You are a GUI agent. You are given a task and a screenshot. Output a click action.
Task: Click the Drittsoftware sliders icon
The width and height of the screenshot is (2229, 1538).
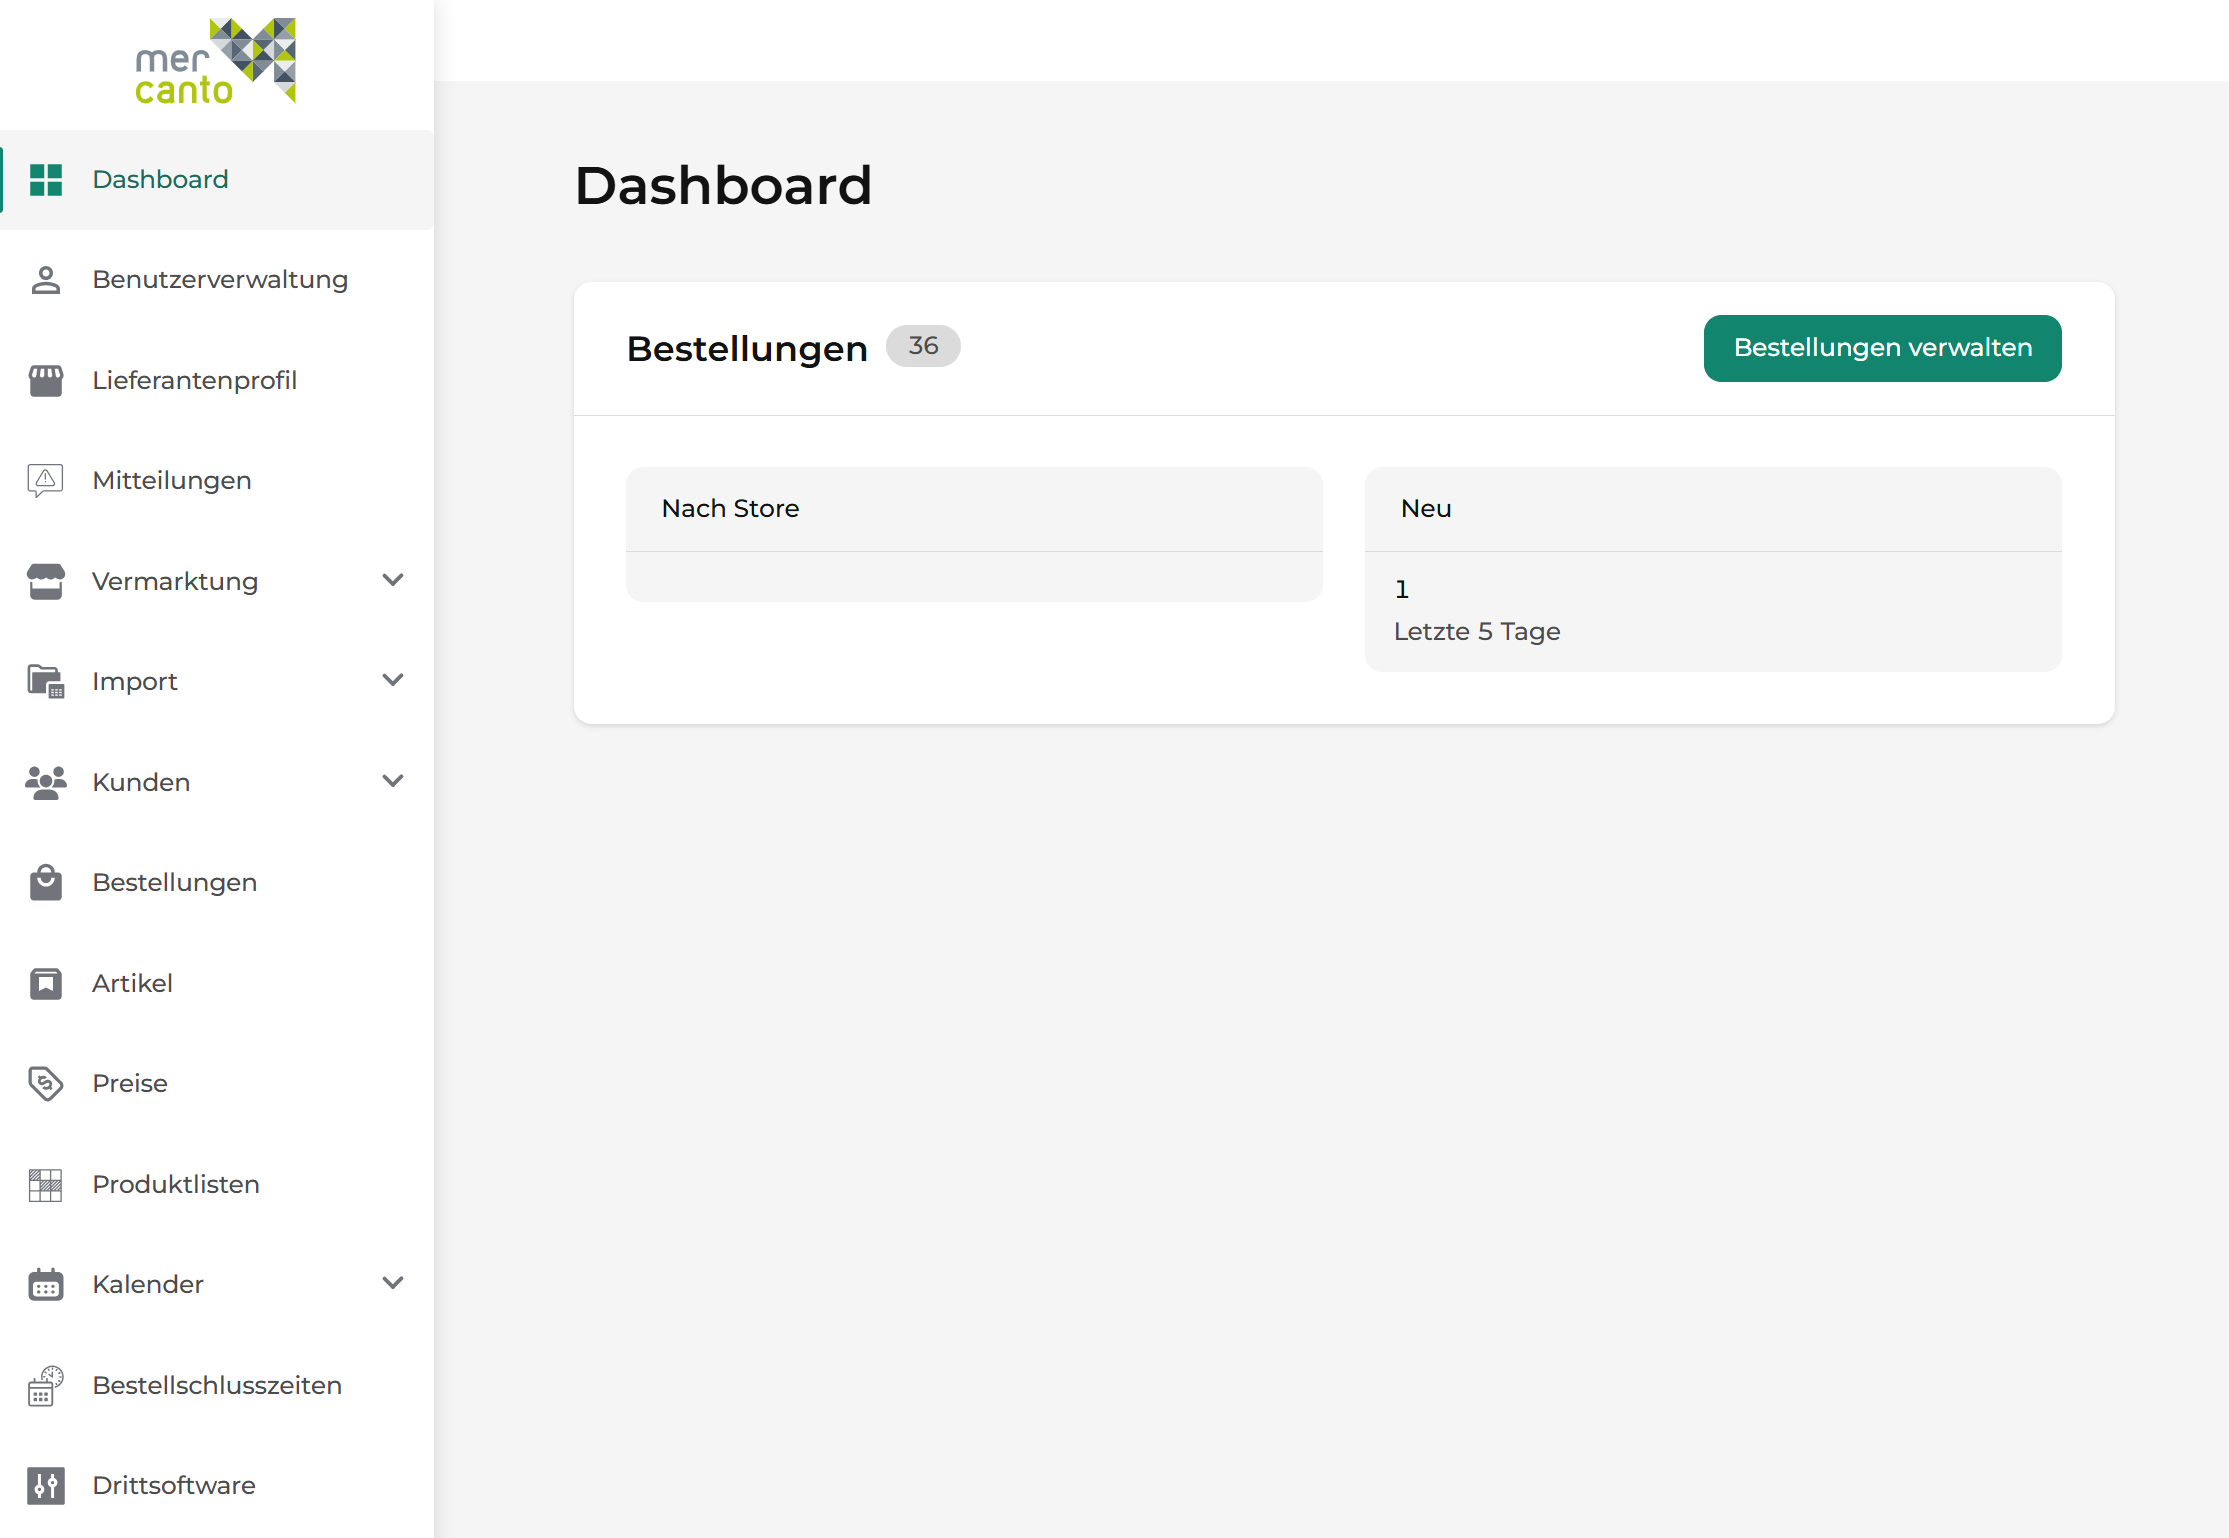tap(46, 1486)
